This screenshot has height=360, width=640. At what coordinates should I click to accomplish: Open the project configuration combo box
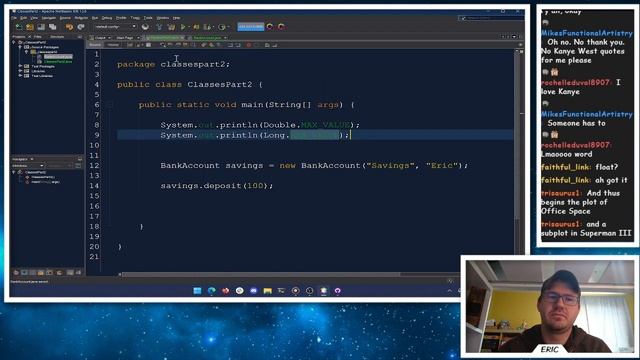pyautogui.click(x=115, y=27)
